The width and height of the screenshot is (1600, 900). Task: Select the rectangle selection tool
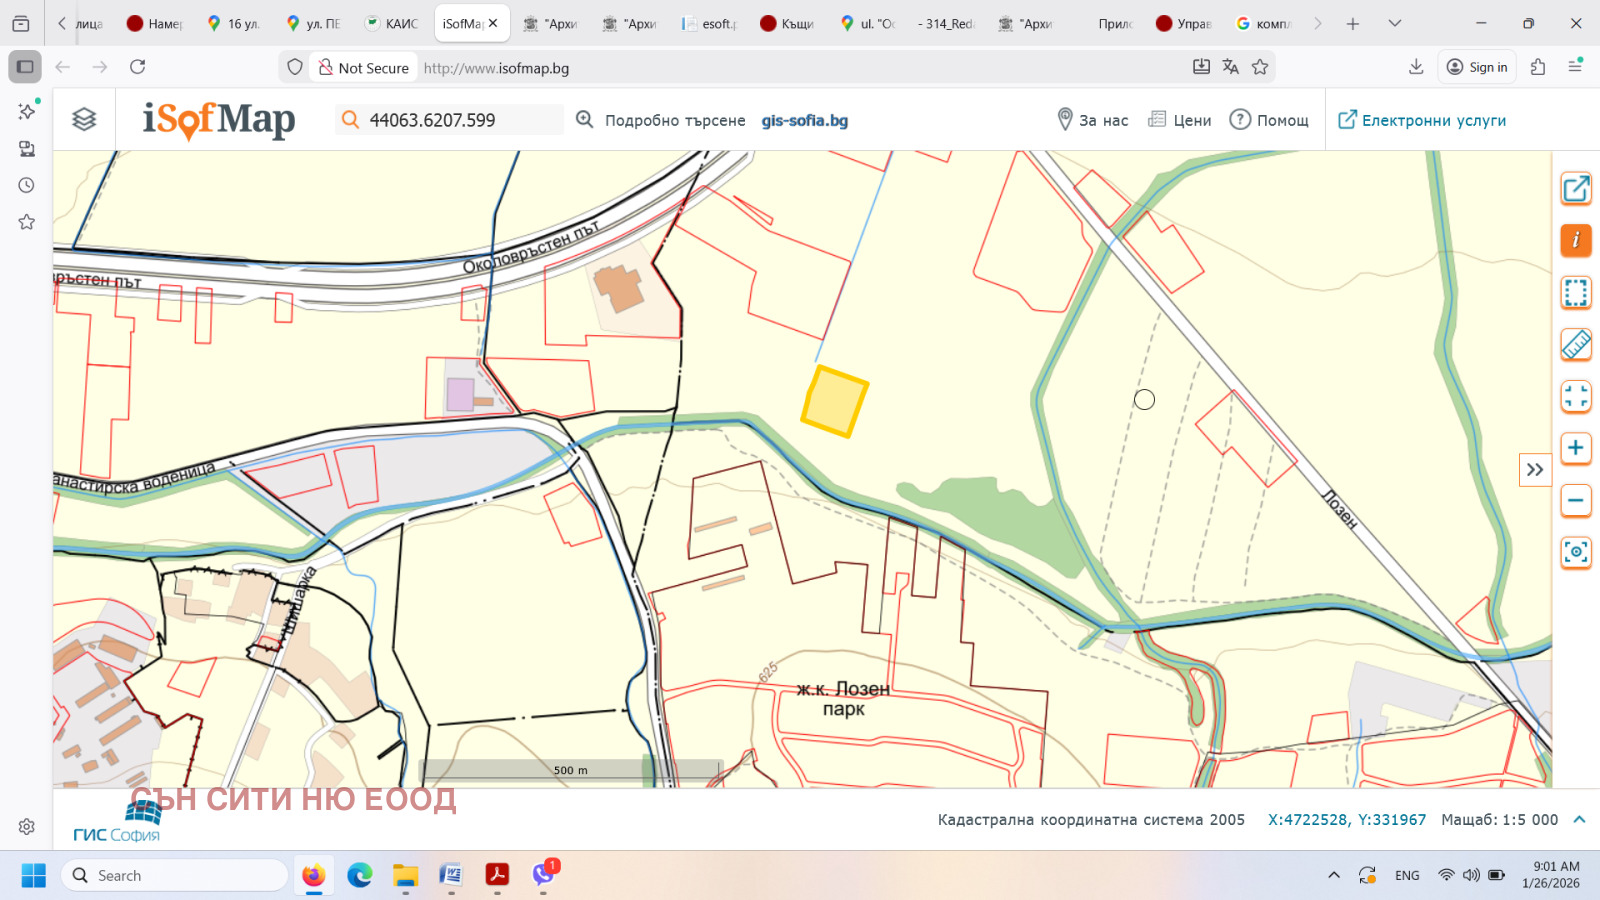pyautogui.click(x=1576, y=293)
